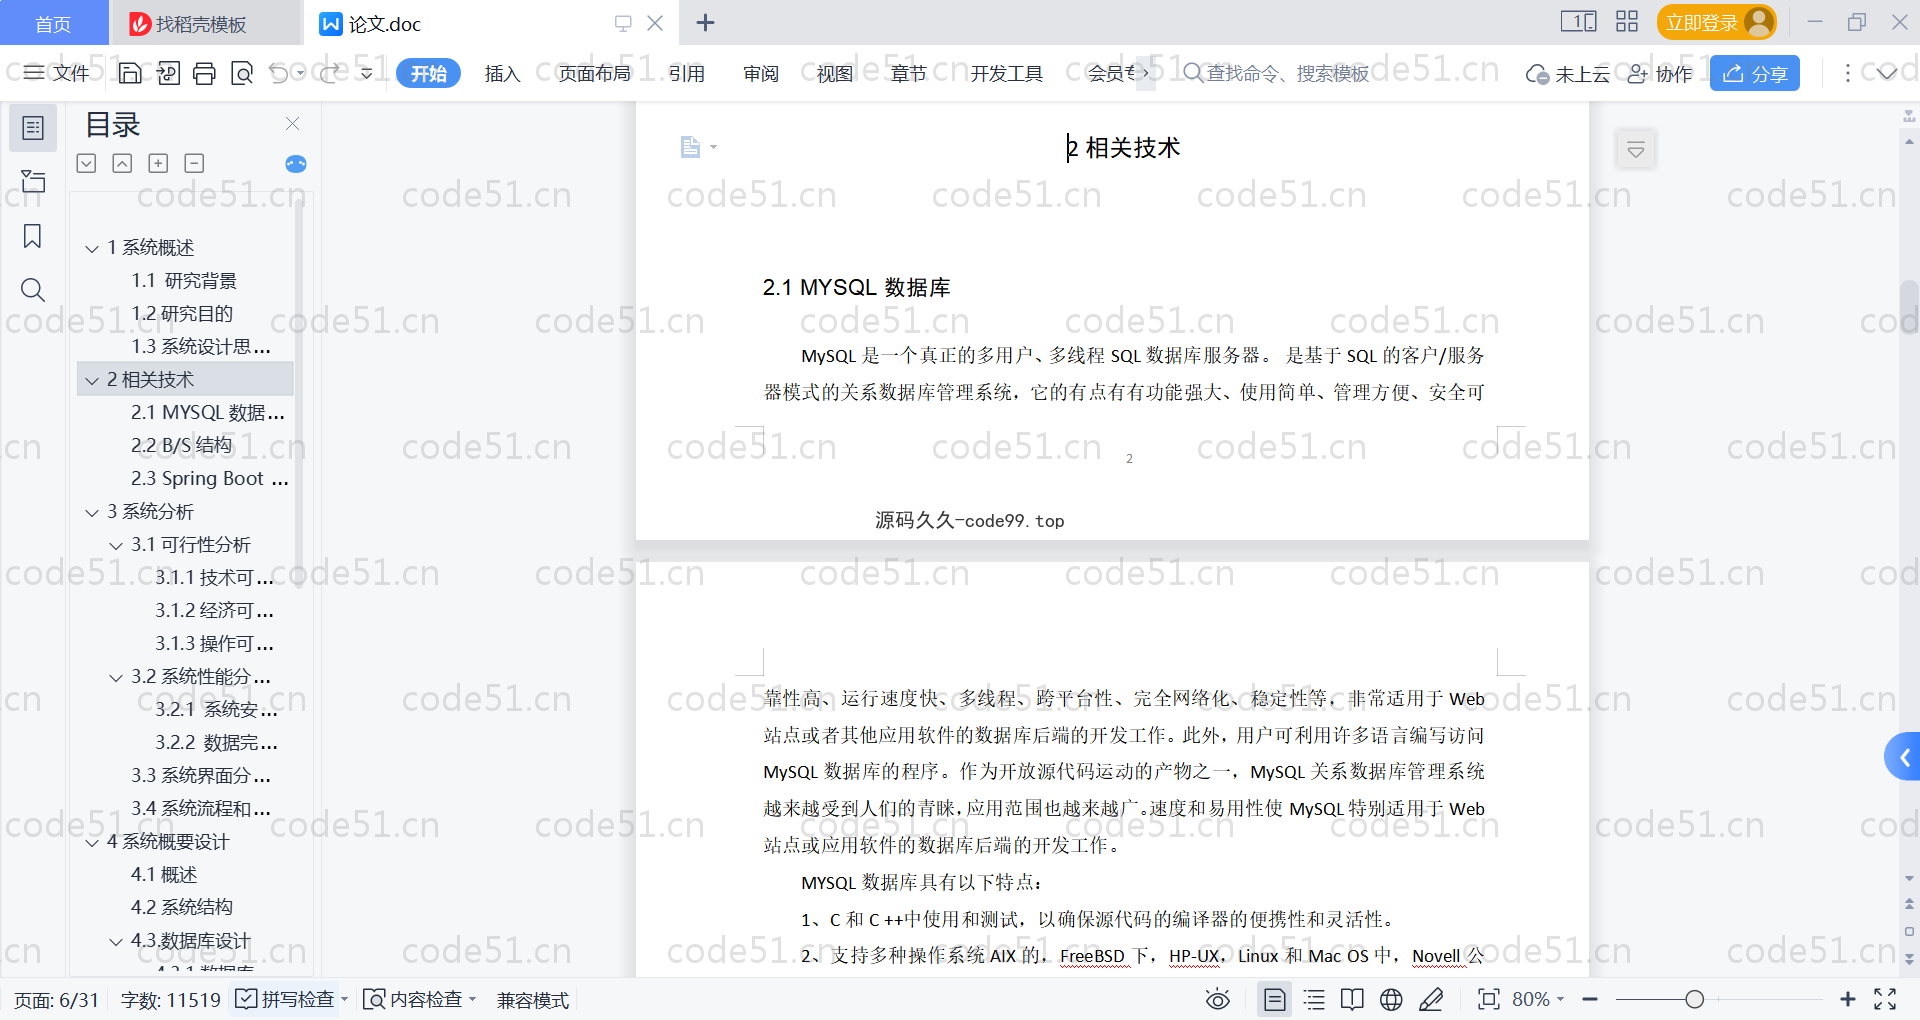Click the 立即登录 login button
Screen dimensions: 1920x1020
tap(1716, 23)
